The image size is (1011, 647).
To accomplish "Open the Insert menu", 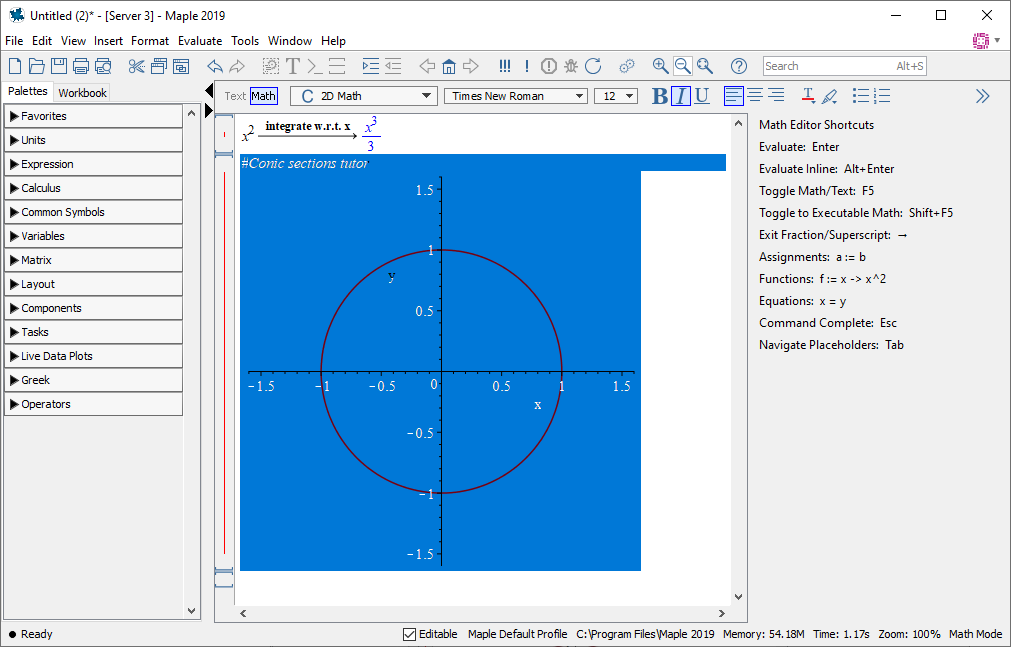I will [108, 41].
